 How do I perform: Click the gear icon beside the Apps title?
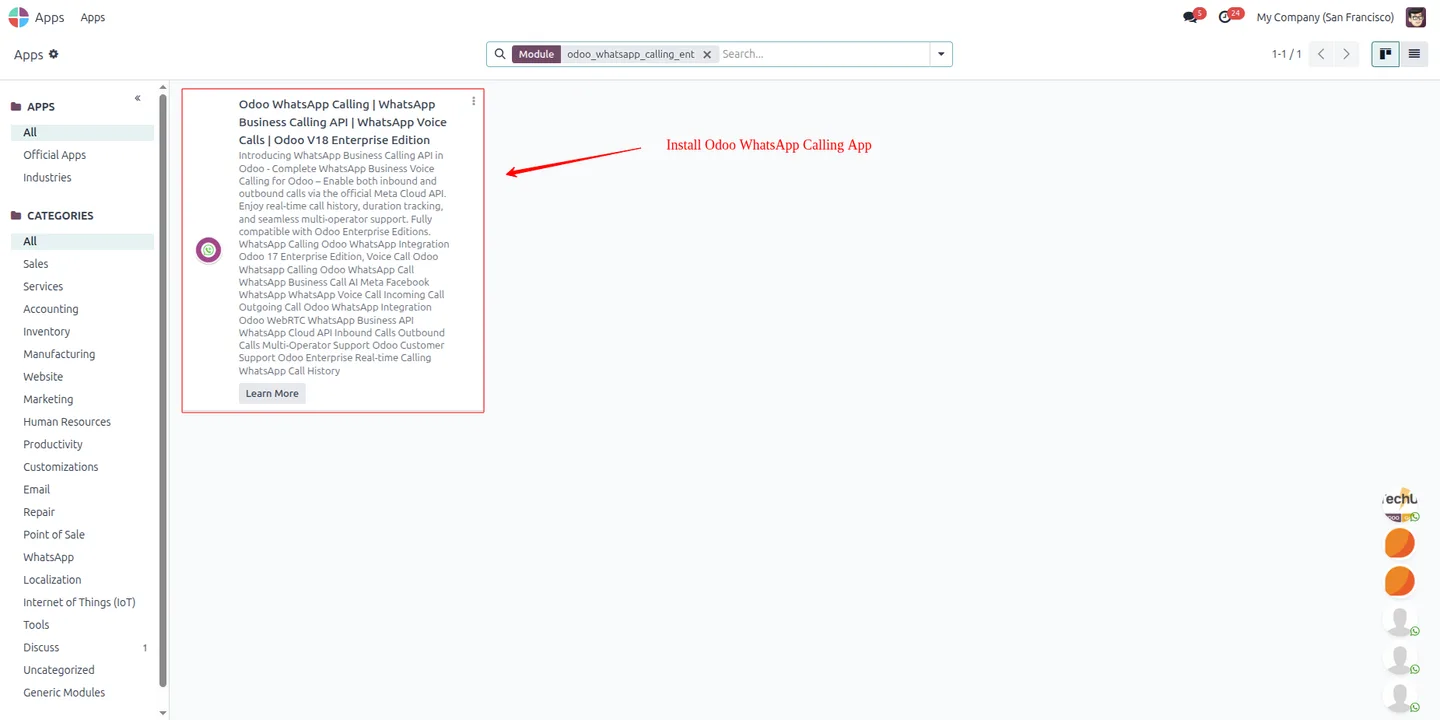54,54
